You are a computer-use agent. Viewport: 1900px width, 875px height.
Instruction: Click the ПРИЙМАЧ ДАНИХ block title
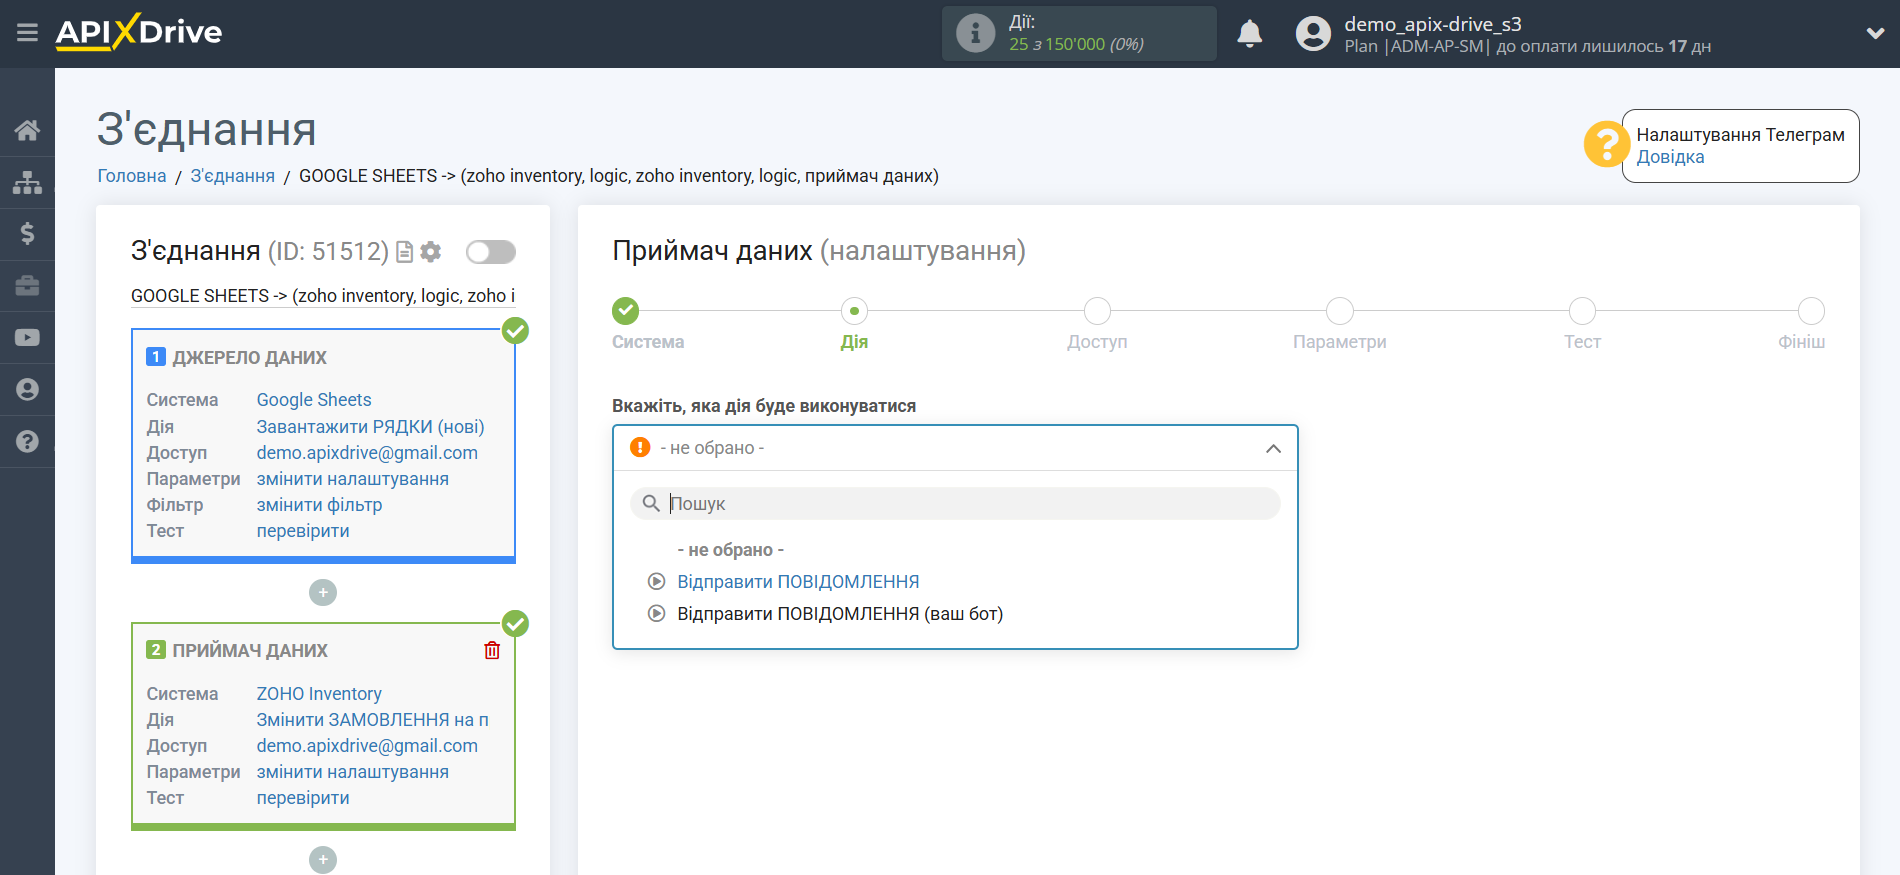(250, 651)
